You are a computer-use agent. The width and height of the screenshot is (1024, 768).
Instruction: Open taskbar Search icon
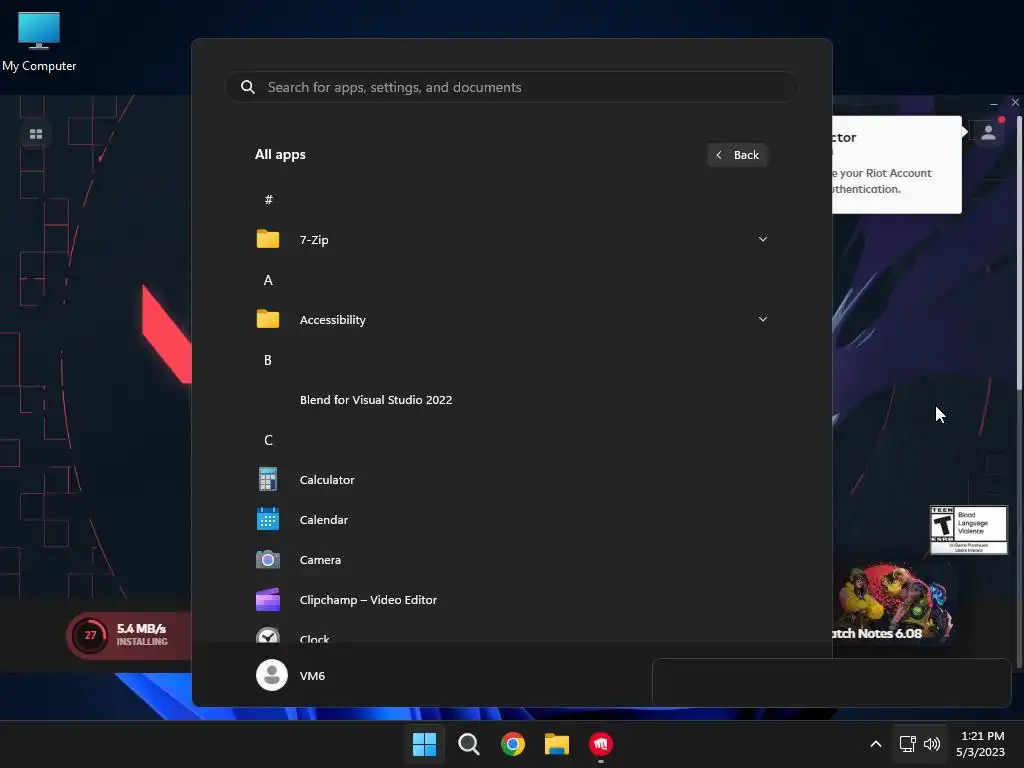(x=468, y=744)
